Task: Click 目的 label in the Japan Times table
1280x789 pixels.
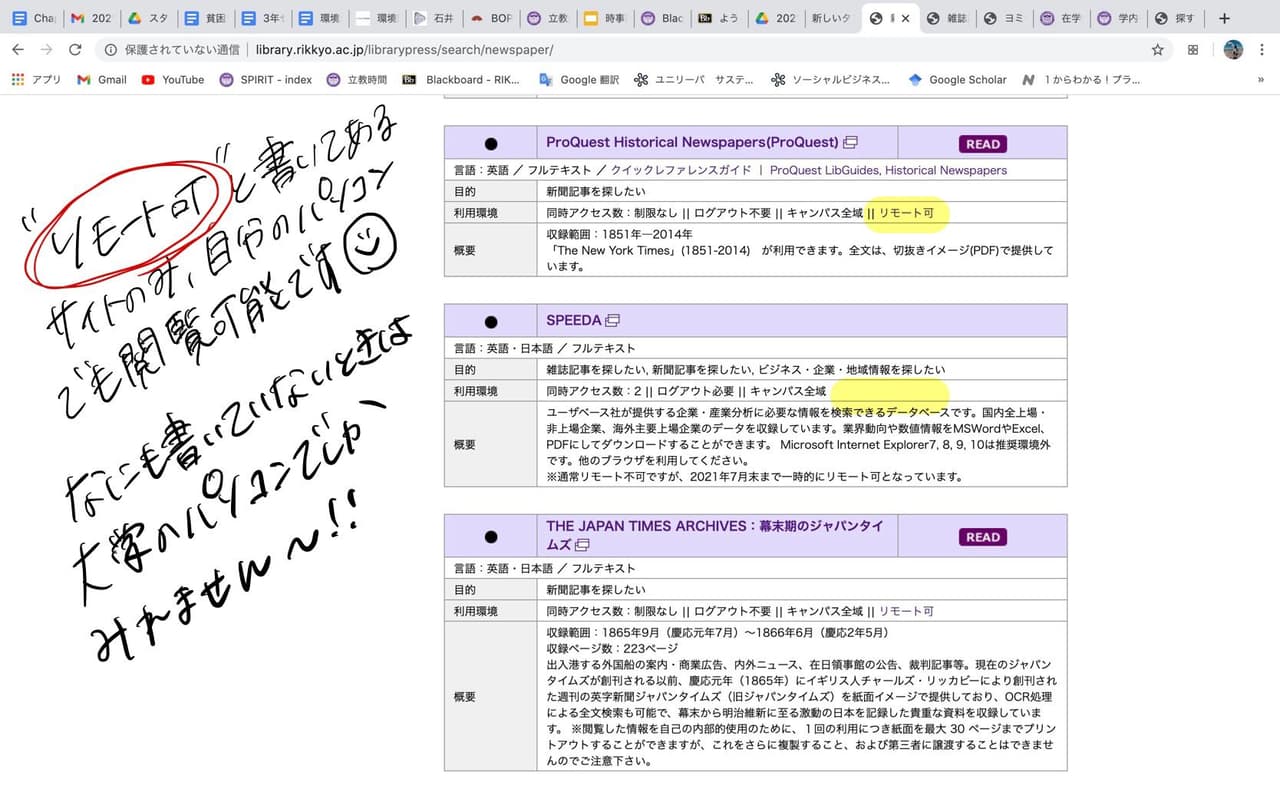Action: click(x=465, y=590)
